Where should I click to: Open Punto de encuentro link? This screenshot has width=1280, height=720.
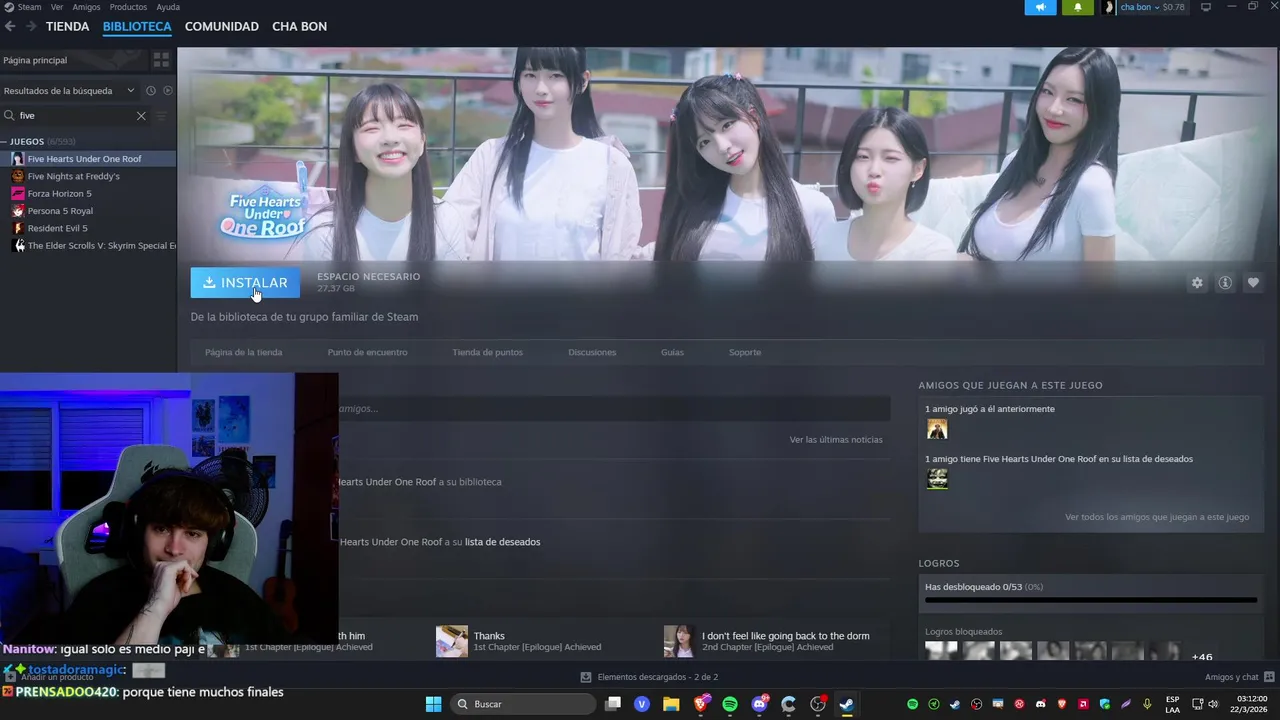(x=367, y=352)
